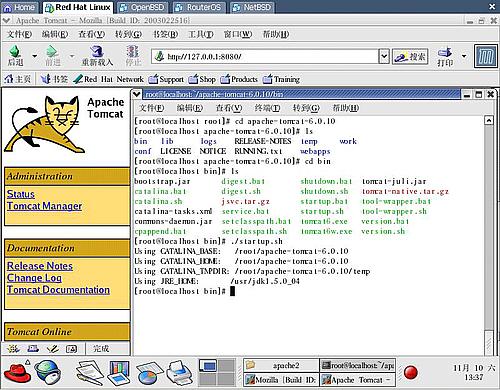Open the Change Log link
500x390 pixels.
tap(34, 278)
